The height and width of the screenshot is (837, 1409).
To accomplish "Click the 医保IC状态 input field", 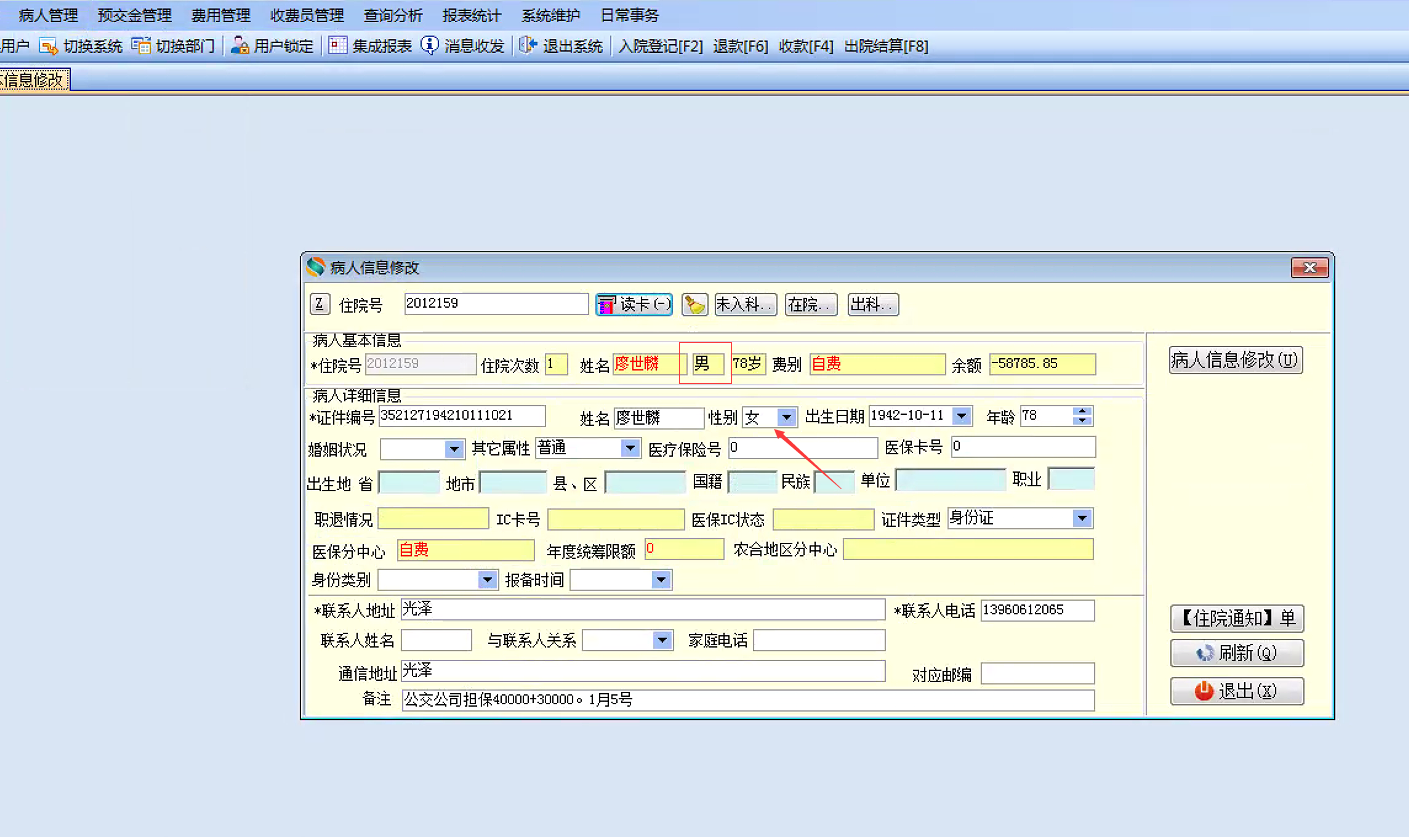I will pos(823,519).
